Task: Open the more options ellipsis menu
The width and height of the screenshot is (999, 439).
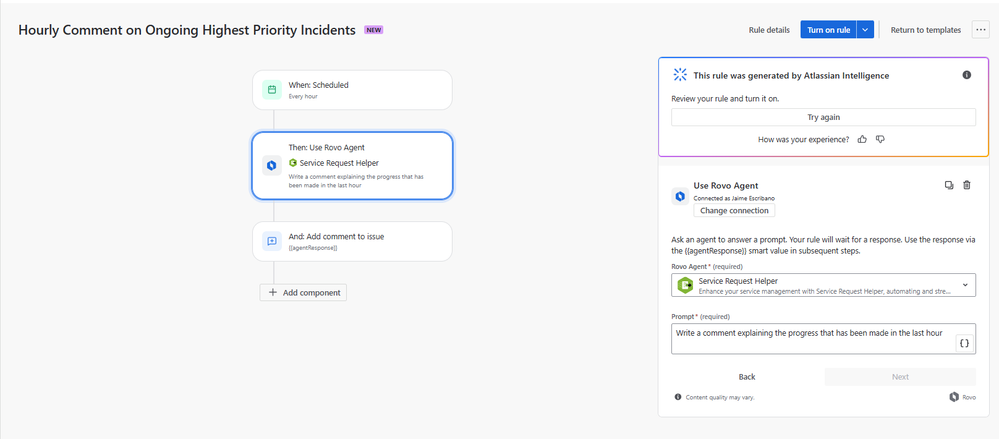Action: point(981,30)
